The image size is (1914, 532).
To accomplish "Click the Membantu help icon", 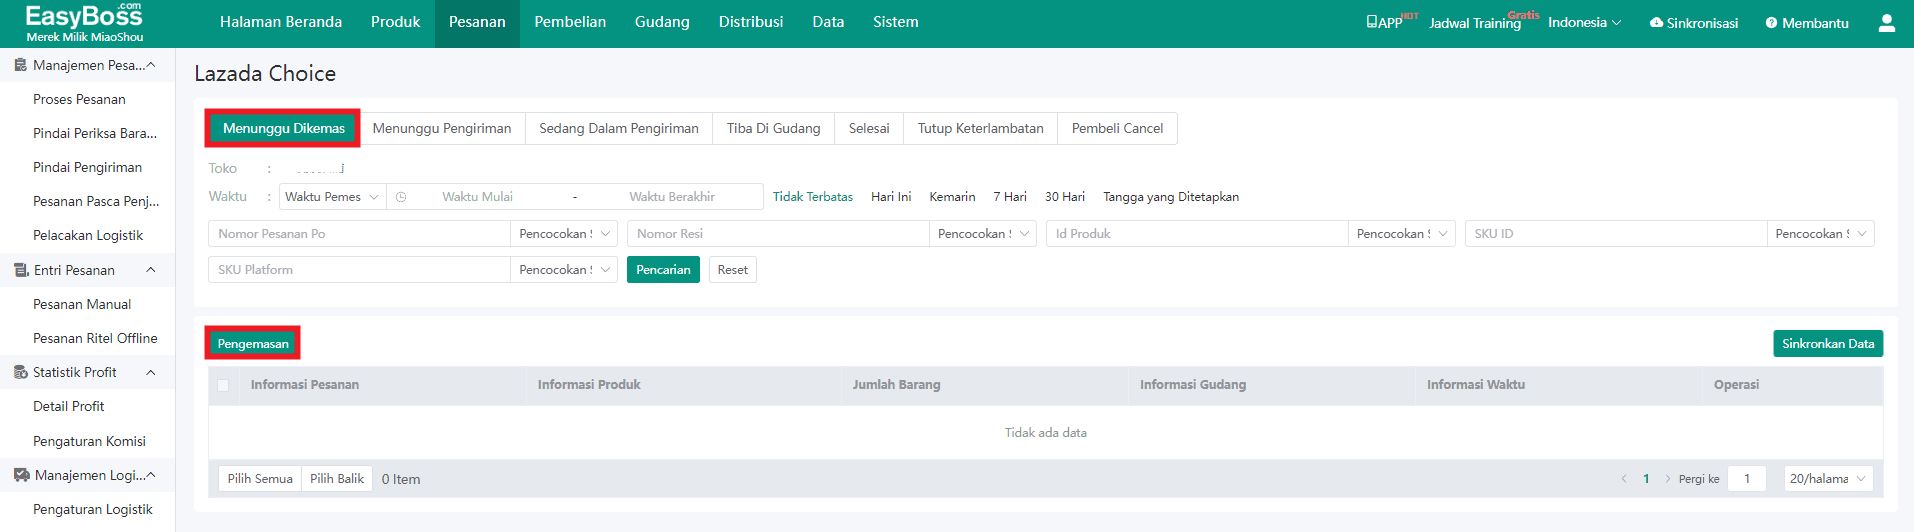I will [x=1771, y=22].
